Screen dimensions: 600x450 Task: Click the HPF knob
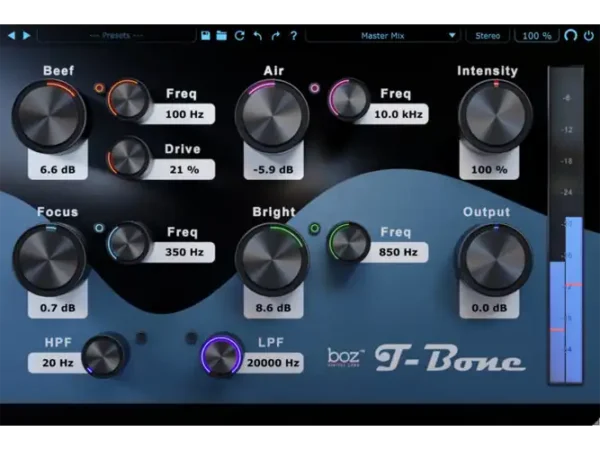[104, 355]
